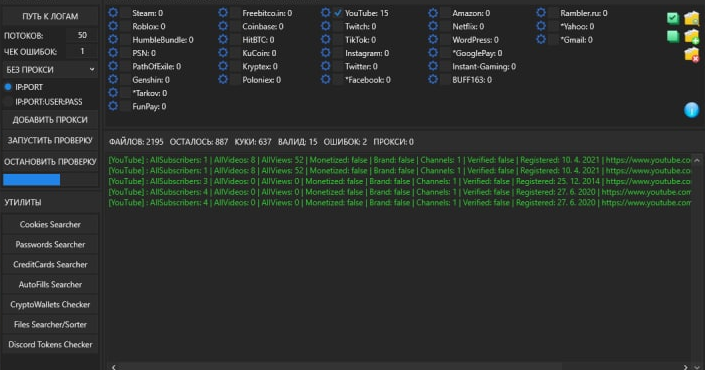Image resolution: width=705 pixels, height=370 pixels.
Task: Enable the Steam service checkbox
Action: (125, 13)
